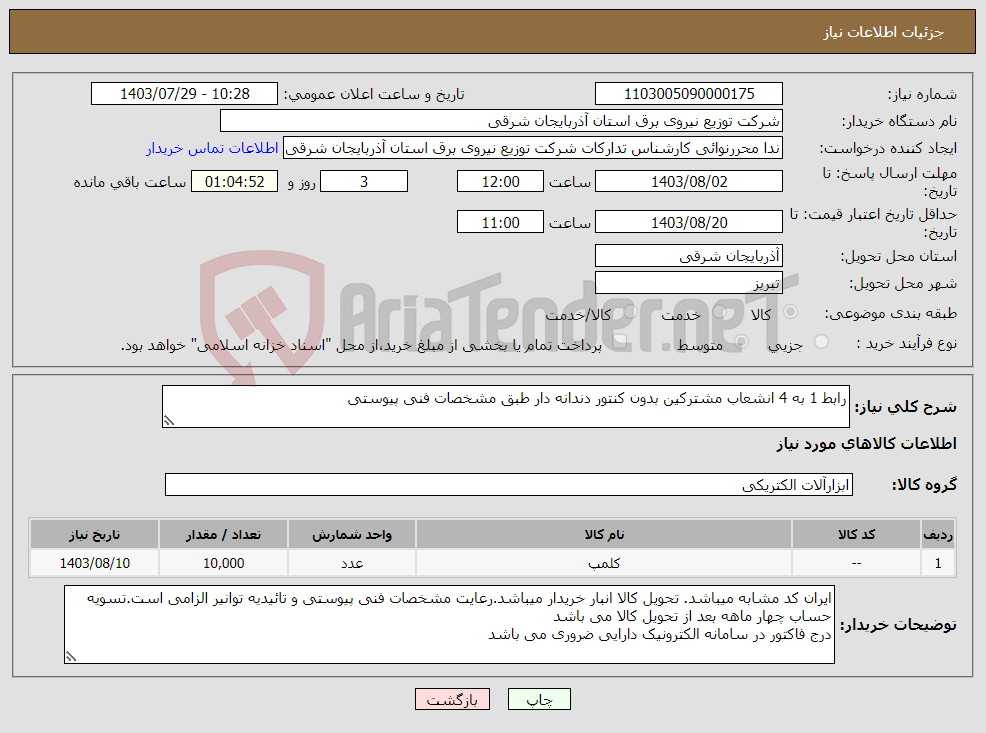Click the page header جزئیات اطلاعات نیاز
The height and width of the screenshot is (733, 986).
[884, 32]
